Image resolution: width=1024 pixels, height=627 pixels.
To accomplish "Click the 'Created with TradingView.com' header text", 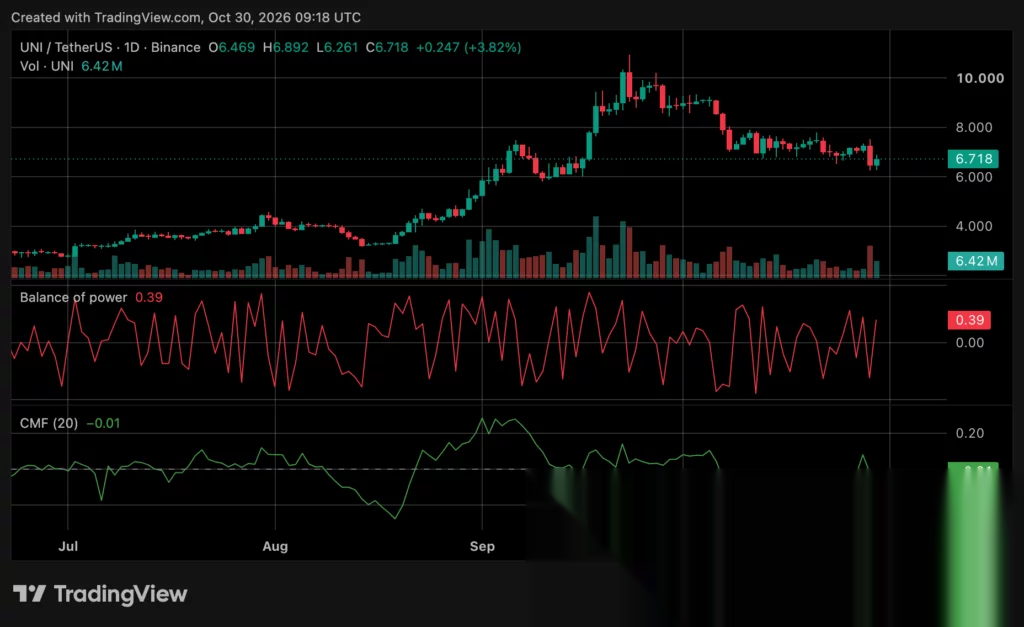I will [185, 18].
